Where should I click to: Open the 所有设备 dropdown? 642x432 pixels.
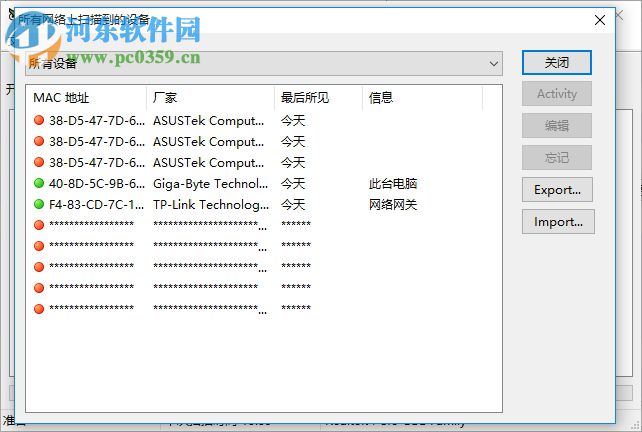coord(264,63)
